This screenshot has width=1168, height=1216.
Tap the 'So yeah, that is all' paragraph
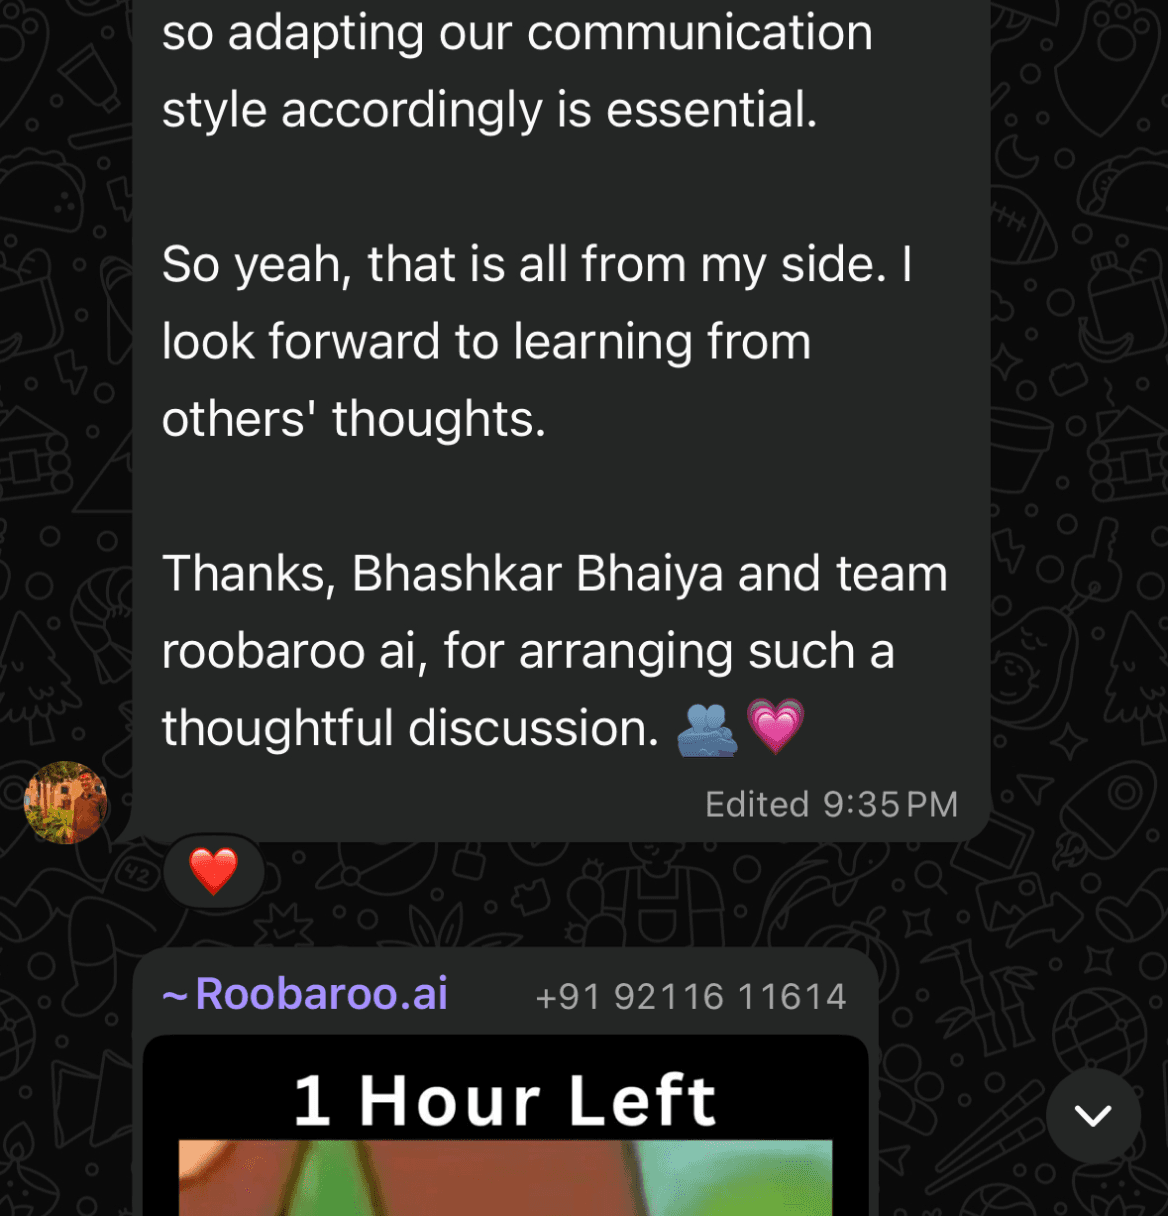pyautogui.click(x=537, y=341)
